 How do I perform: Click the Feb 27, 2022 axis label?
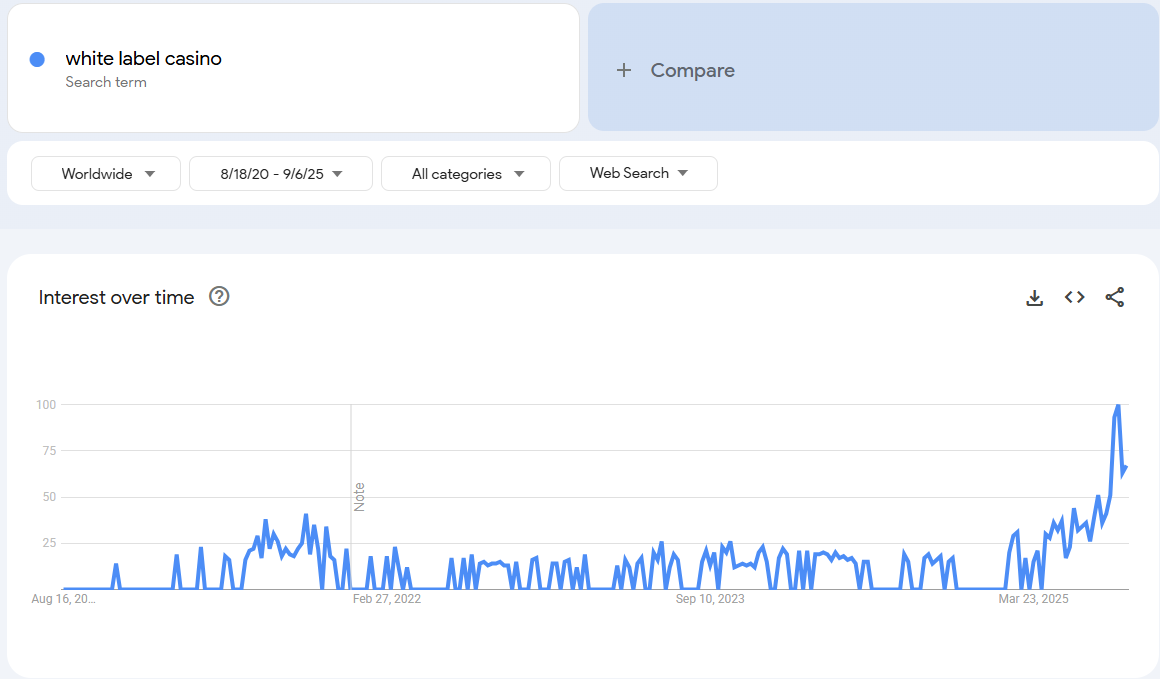(387, 599)
